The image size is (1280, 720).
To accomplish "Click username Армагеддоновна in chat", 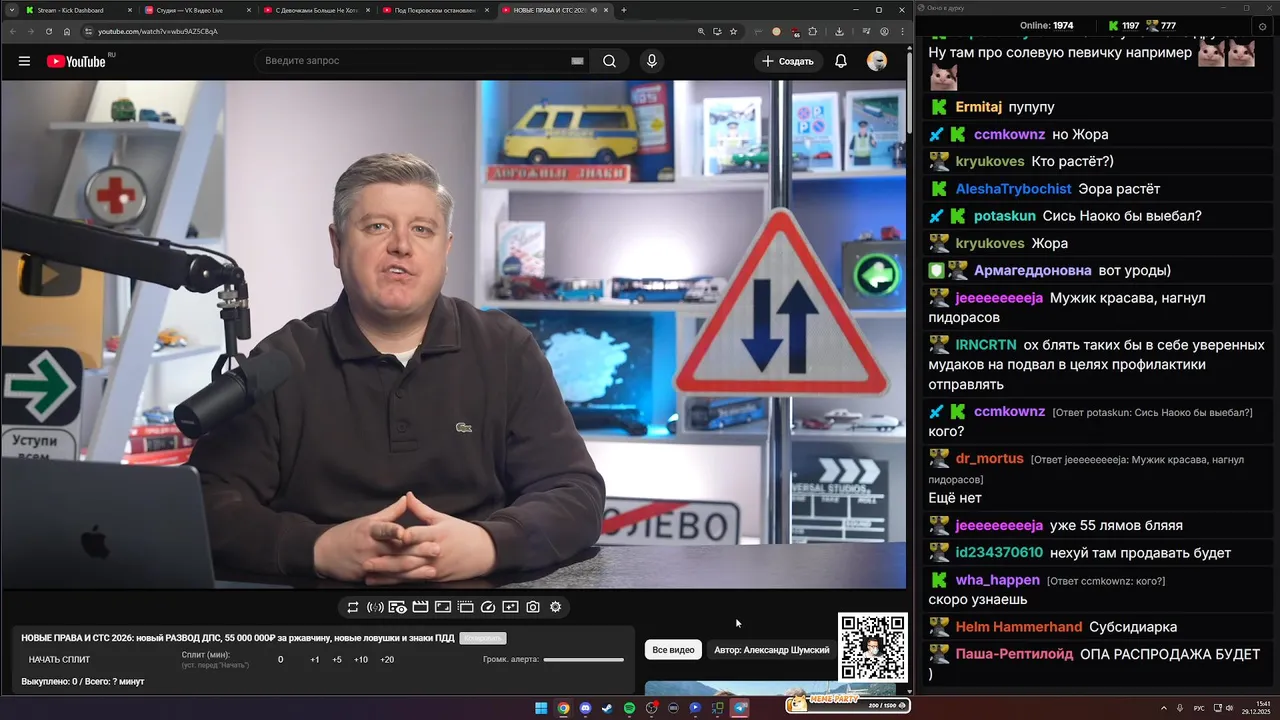I will point(1033,270).
